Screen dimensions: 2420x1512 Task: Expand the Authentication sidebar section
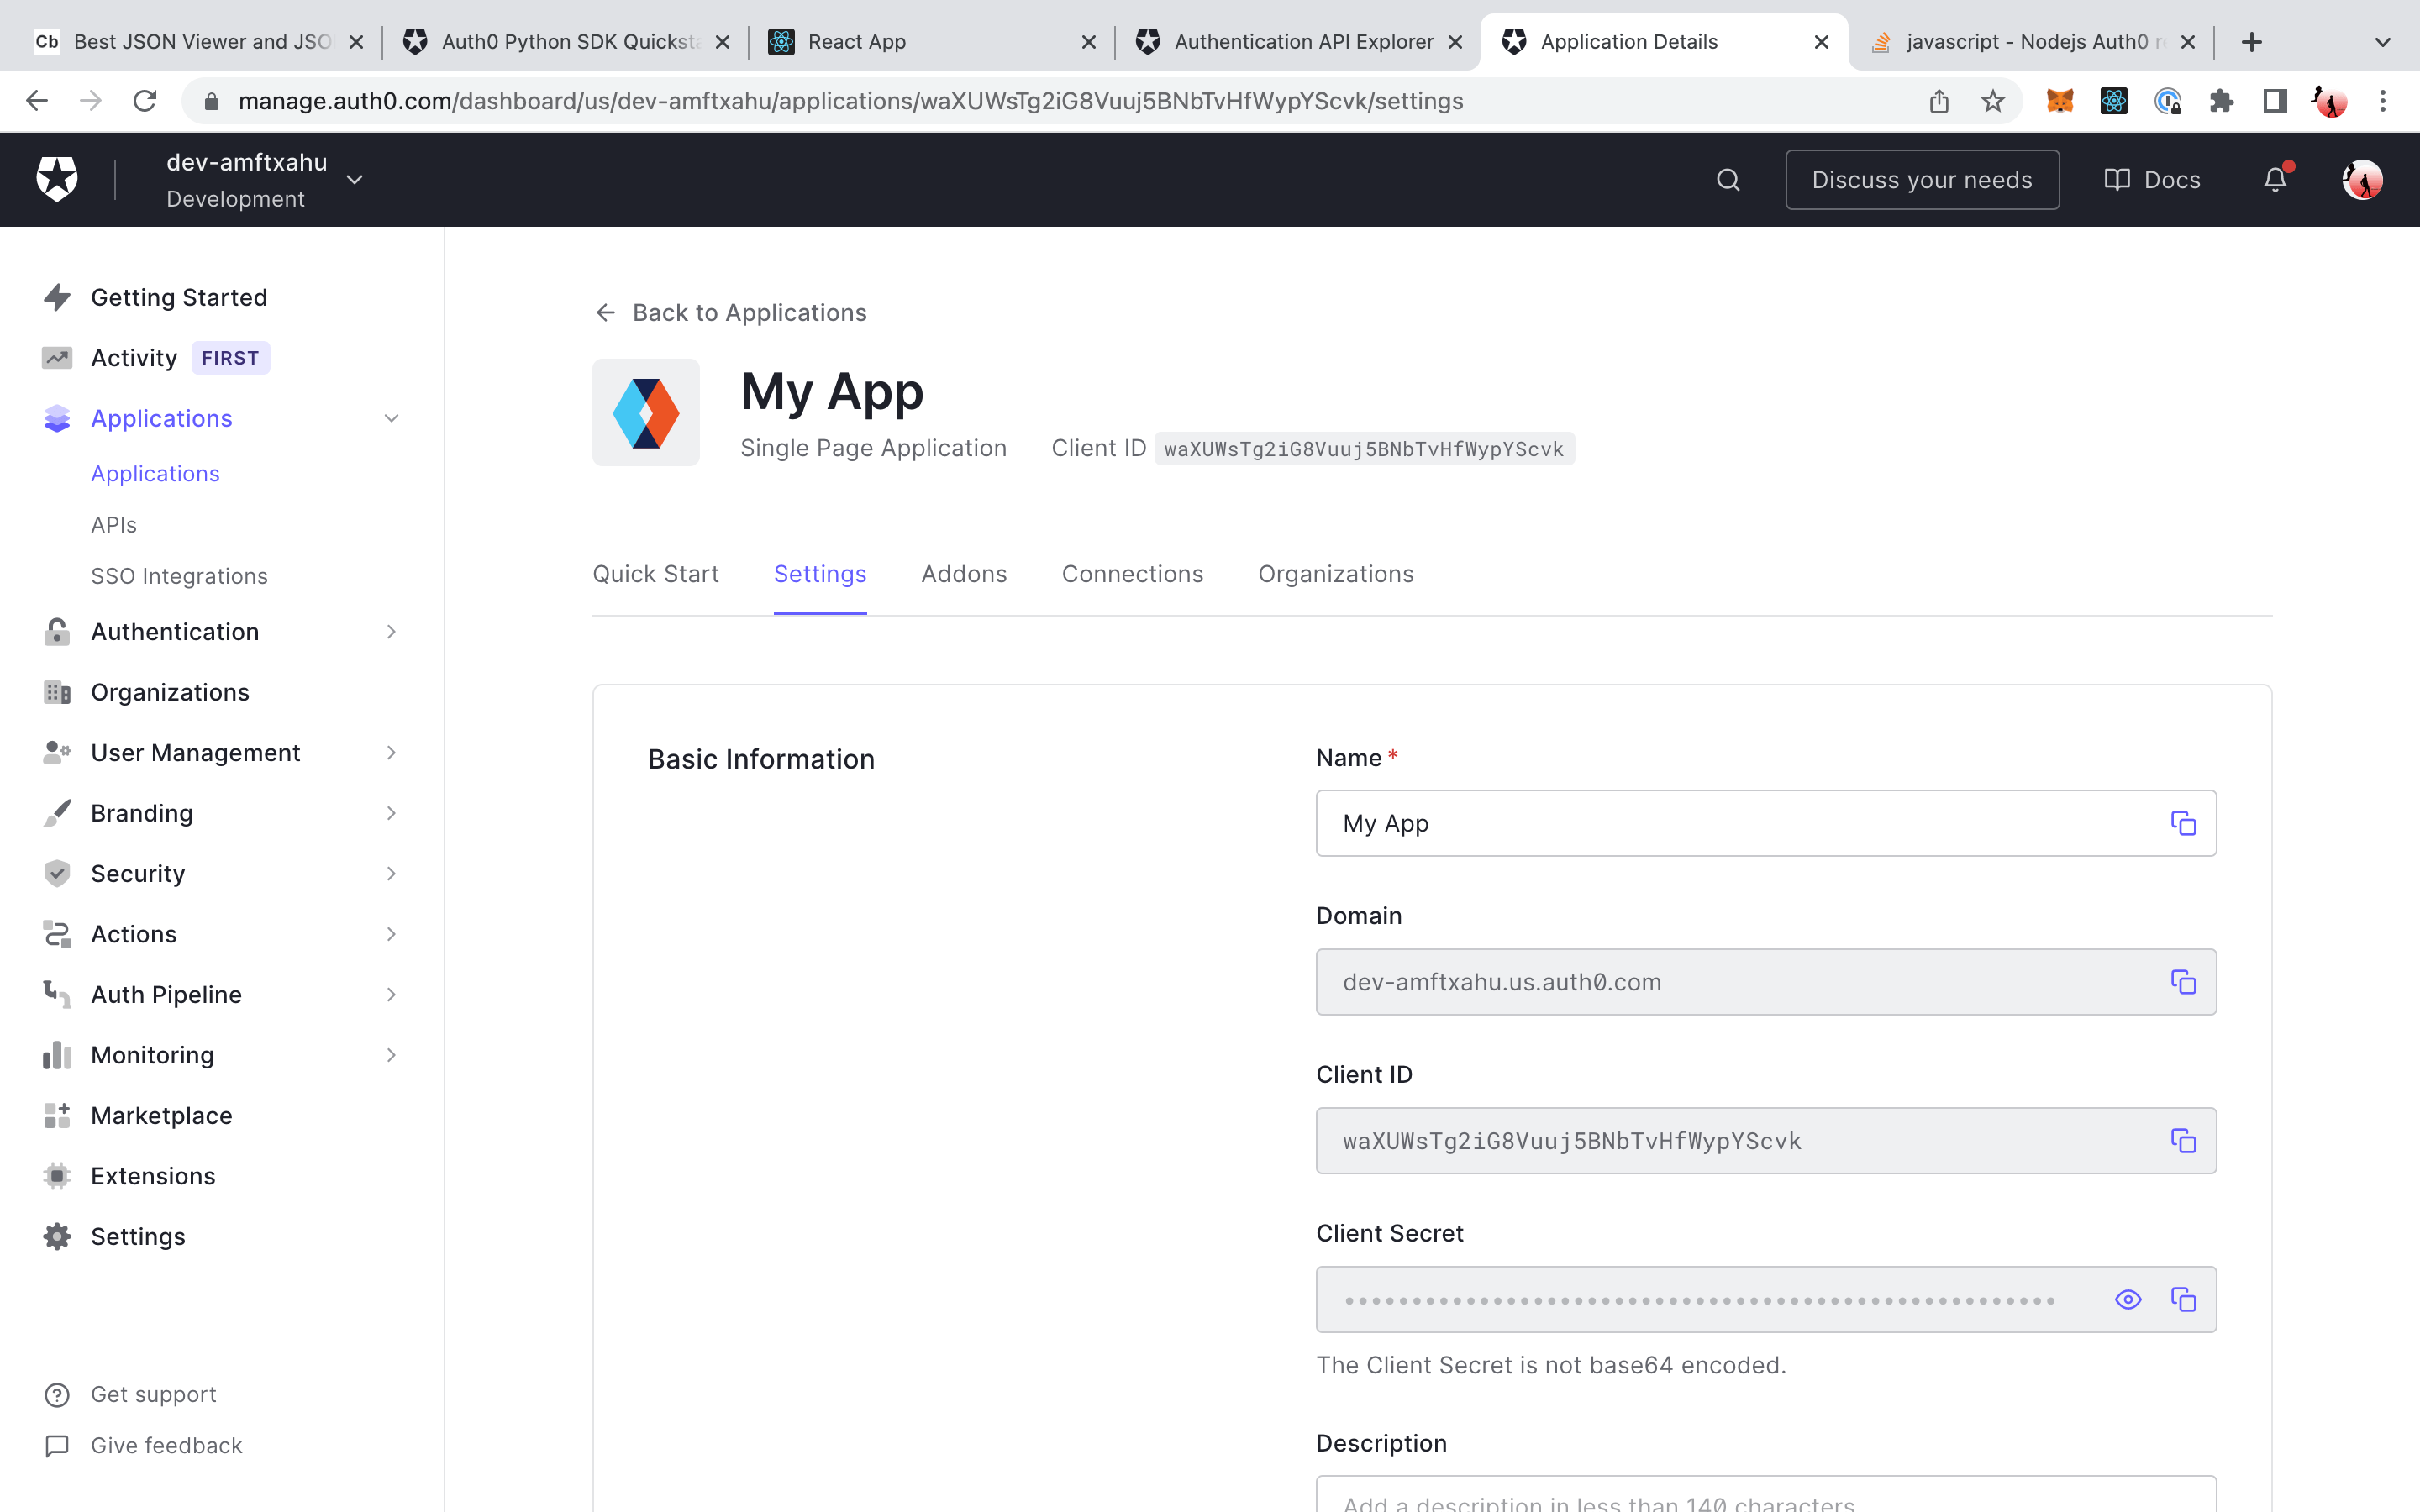[x=391, y=632]
